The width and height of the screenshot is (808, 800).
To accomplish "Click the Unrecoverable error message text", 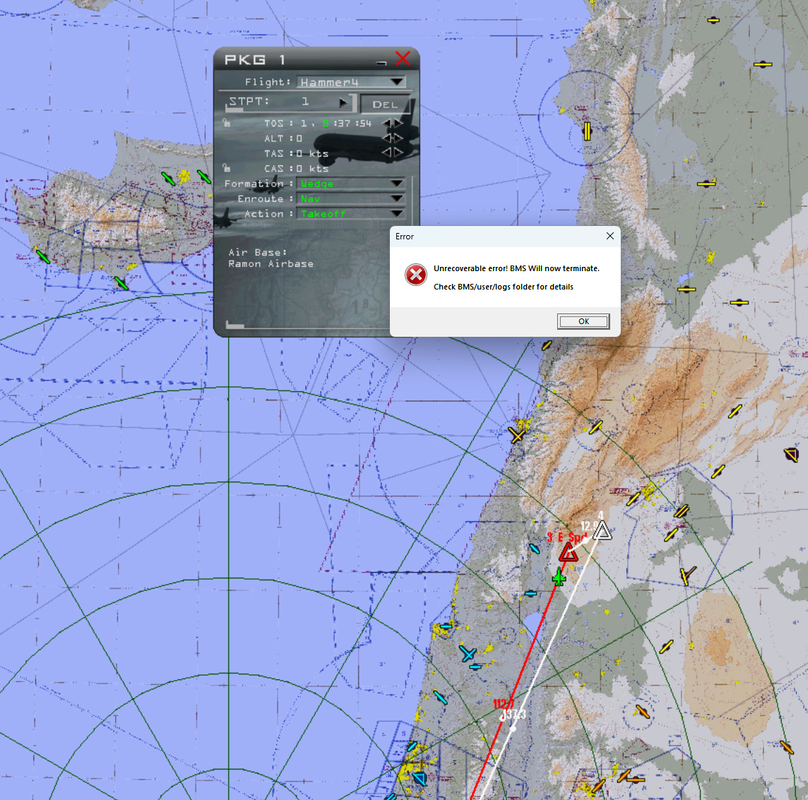I will click(516, 268).
